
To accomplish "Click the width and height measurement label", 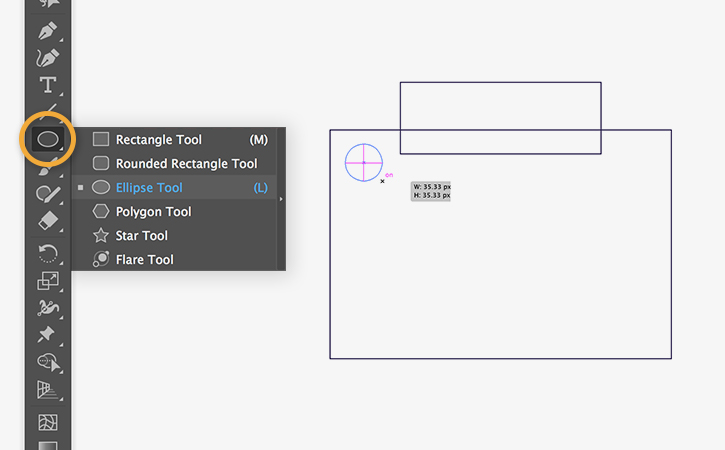I will tap(431, 191).
